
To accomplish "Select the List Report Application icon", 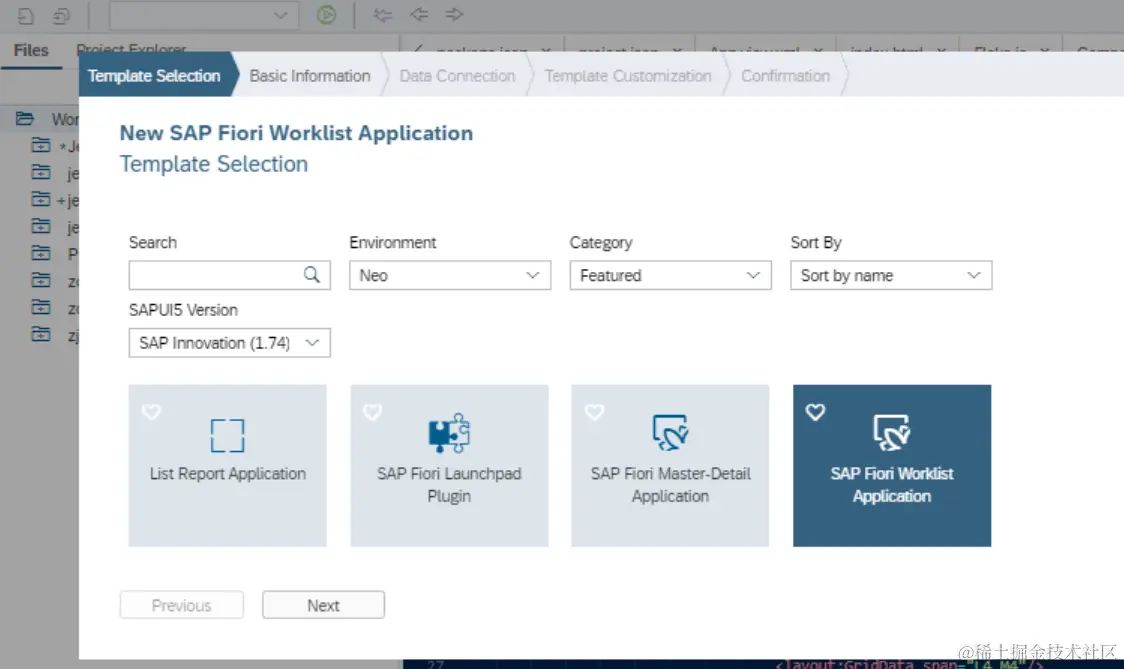I will click(227, 435).
